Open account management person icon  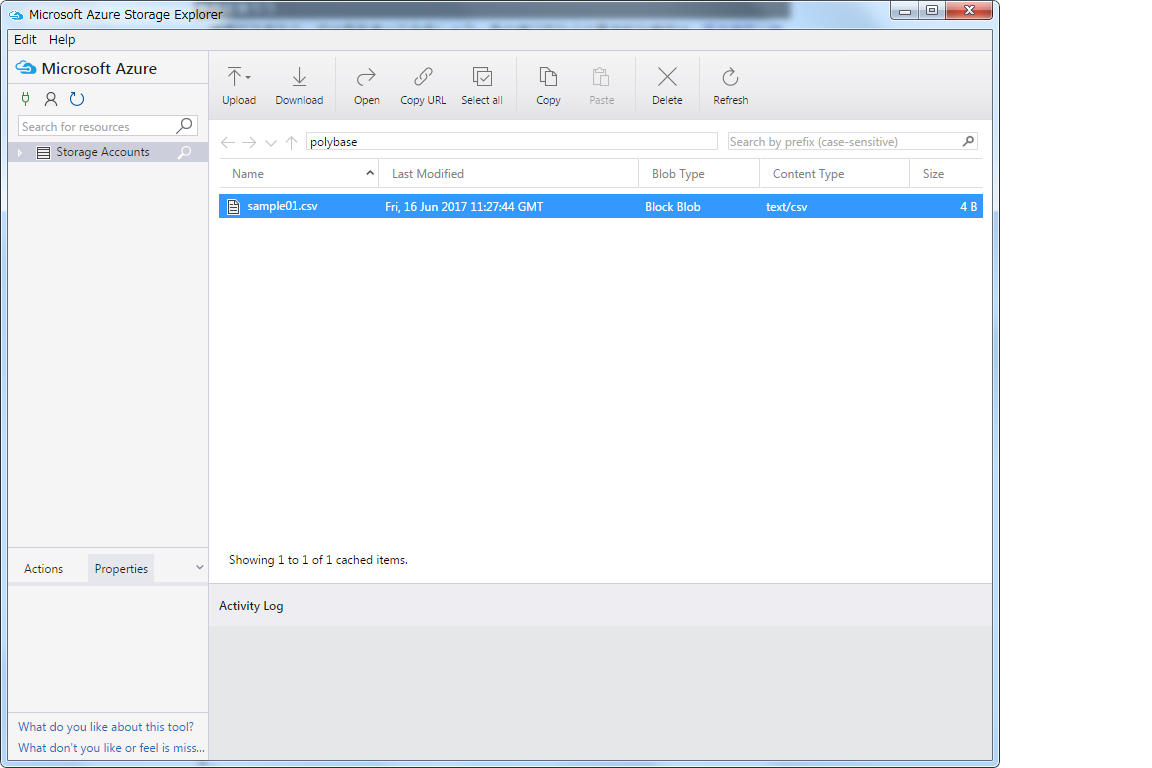click(51, 99)
